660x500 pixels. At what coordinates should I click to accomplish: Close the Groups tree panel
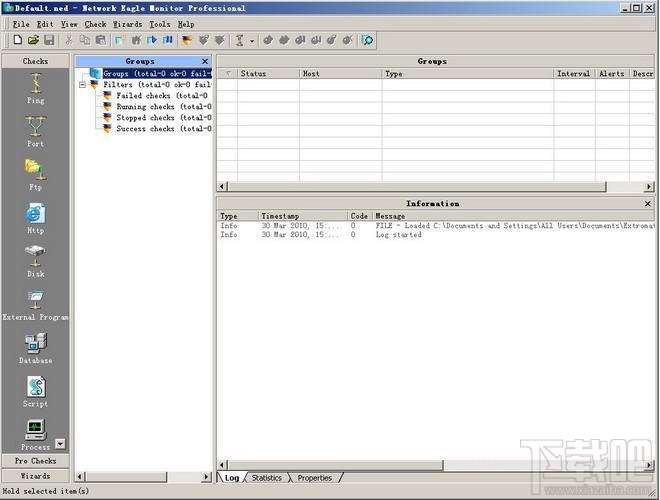point(205,61)
